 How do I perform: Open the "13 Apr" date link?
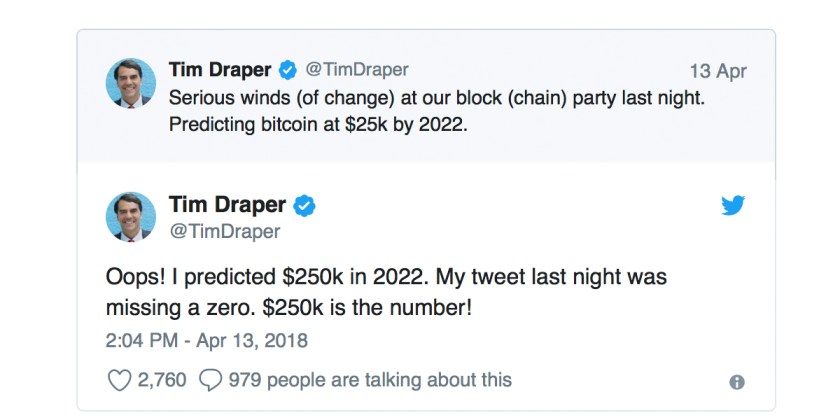click(x=718, y=72)
